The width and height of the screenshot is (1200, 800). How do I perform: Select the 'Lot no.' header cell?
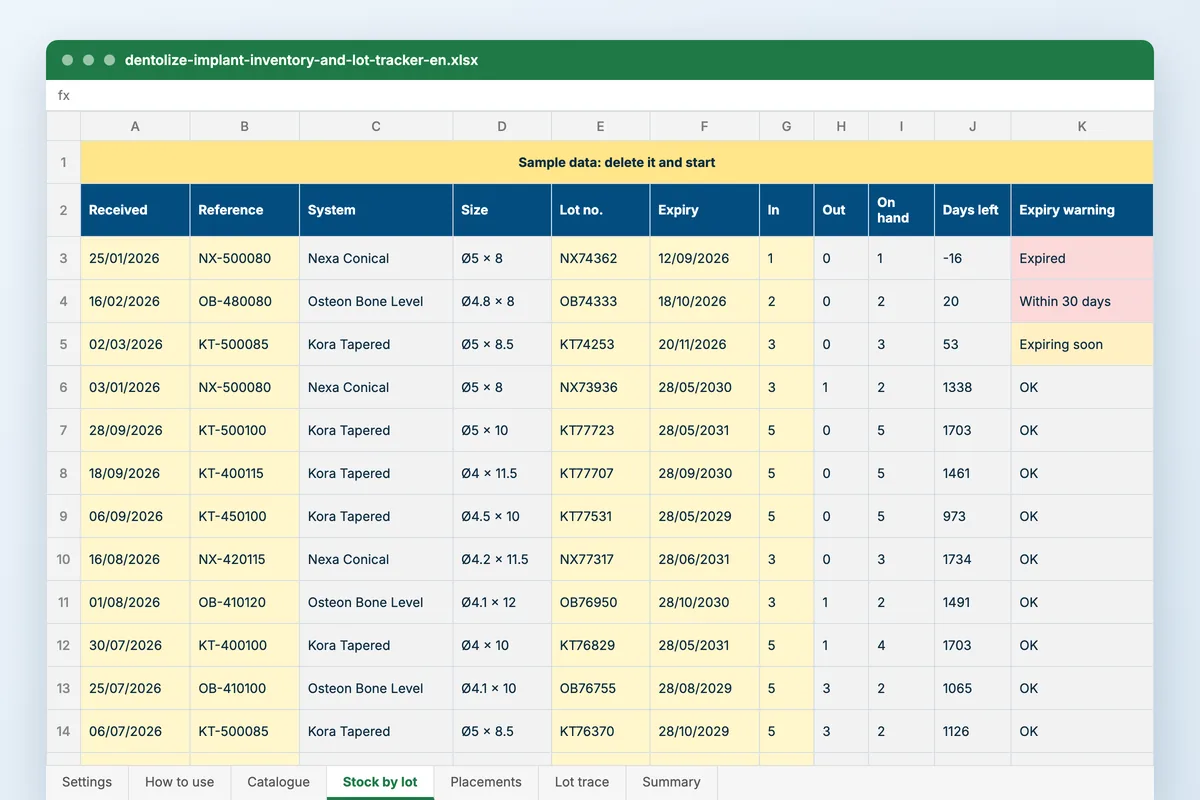click(601, 210)
